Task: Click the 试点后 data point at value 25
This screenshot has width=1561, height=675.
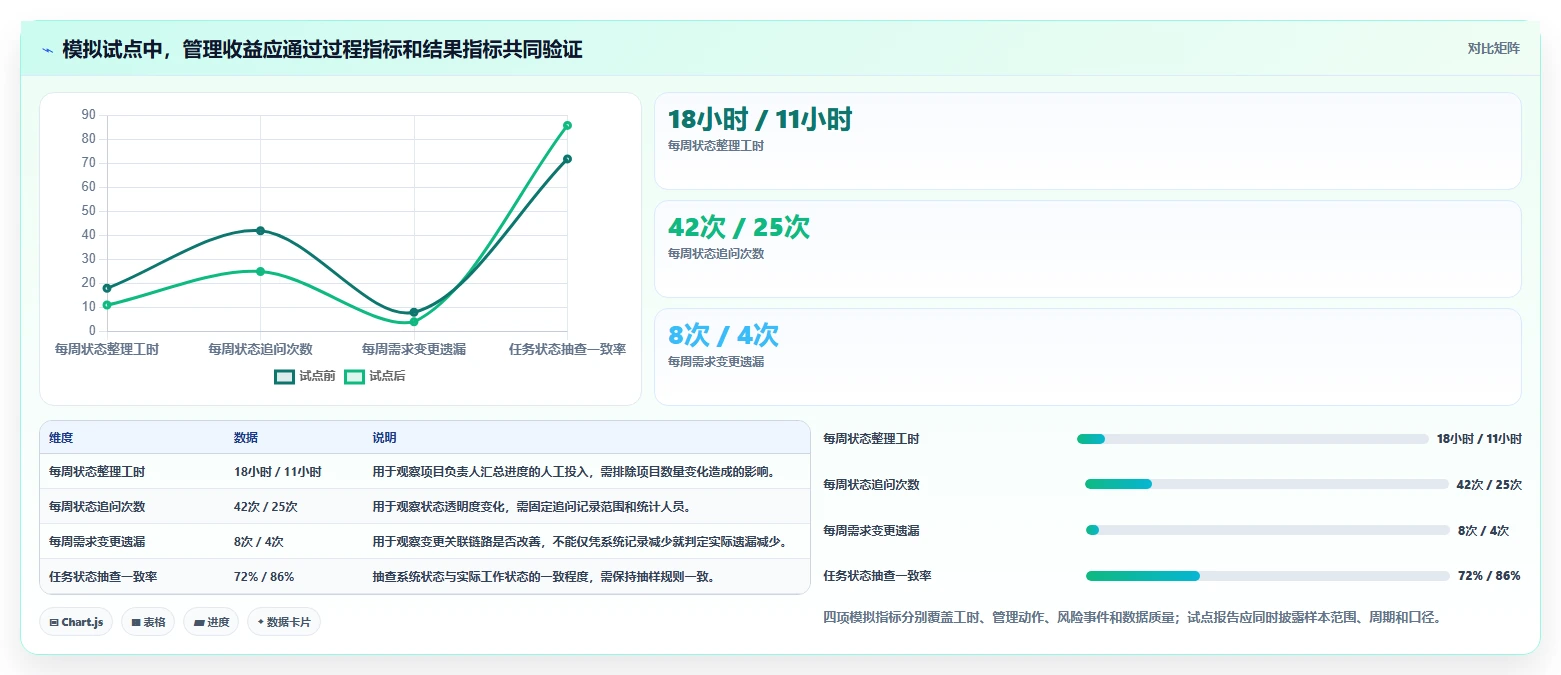Action: [260, 271]
